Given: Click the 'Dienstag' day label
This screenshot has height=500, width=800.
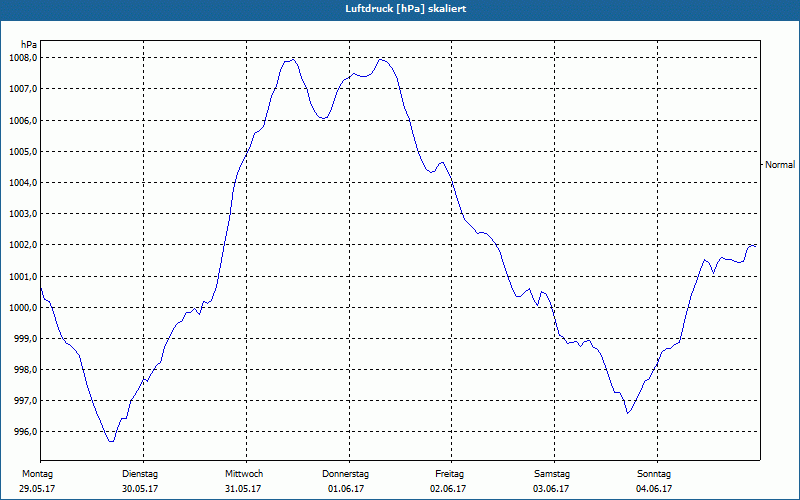Looking at the screenshot, I should [x=140, y=474].
